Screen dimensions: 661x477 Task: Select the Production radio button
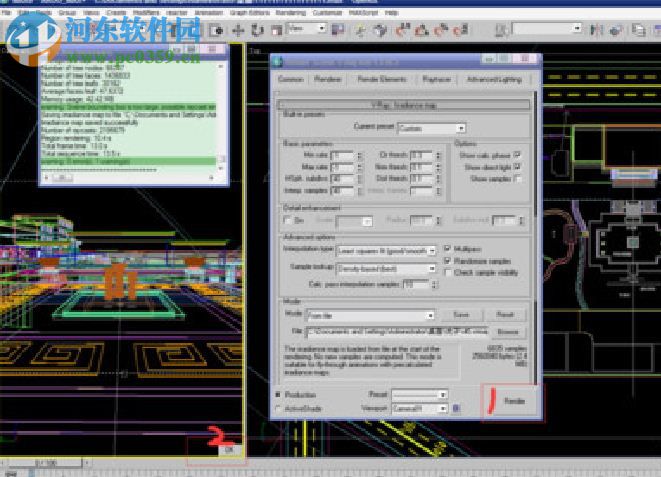click(x=278, y=394)
